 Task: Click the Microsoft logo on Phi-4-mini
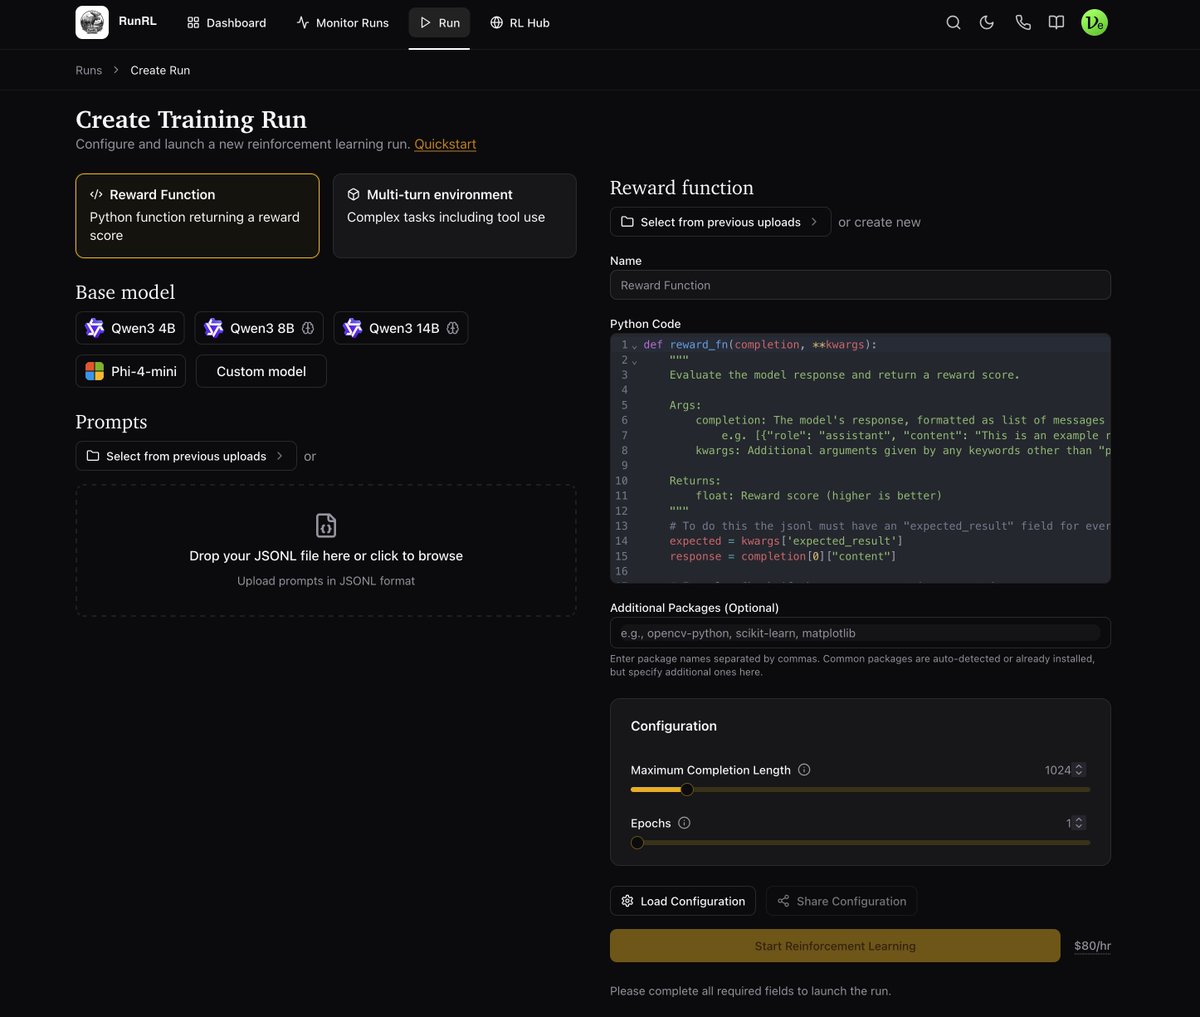pyautogui.click(x=95, y=371)
